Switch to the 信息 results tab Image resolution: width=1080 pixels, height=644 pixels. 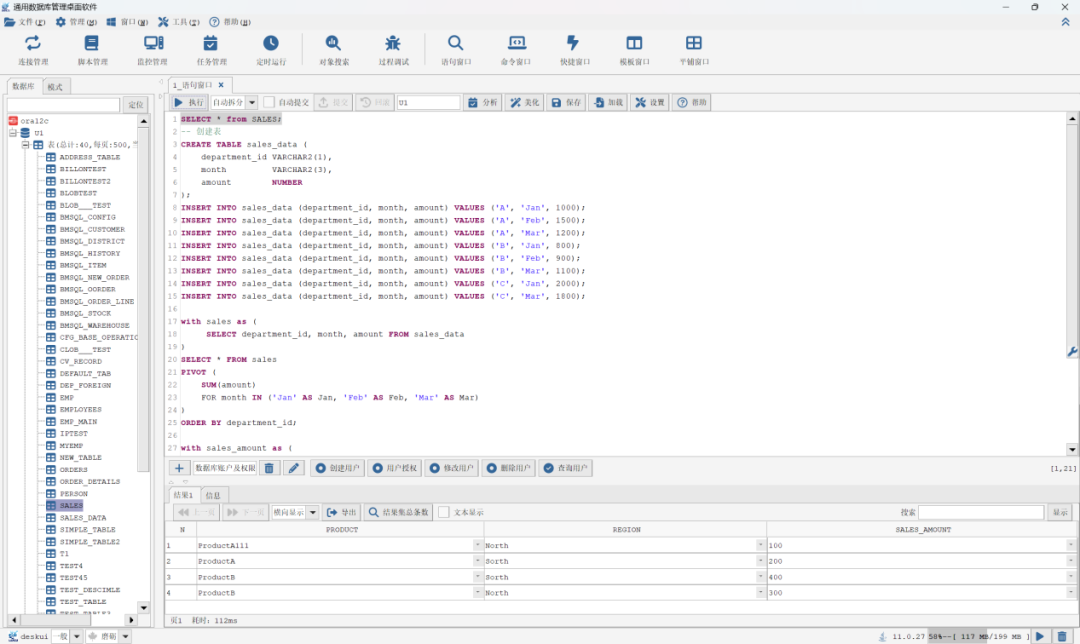[x=213, y=495]
